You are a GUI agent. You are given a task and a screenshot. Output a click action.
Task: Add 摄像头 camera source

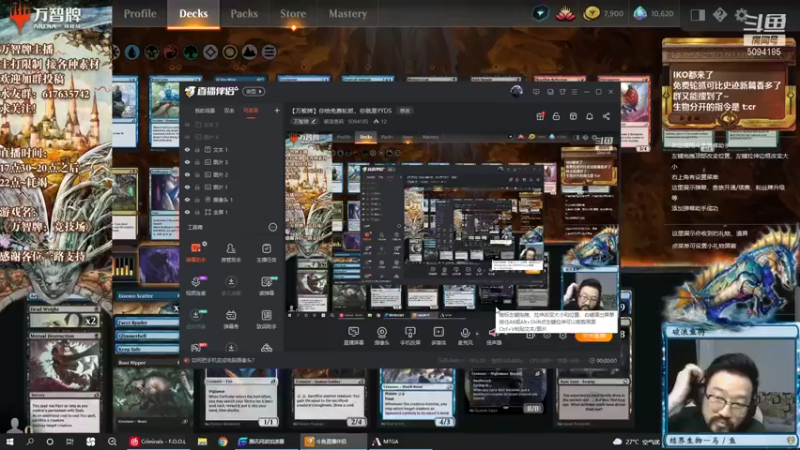pyautogui.click(x=382, y=336)
